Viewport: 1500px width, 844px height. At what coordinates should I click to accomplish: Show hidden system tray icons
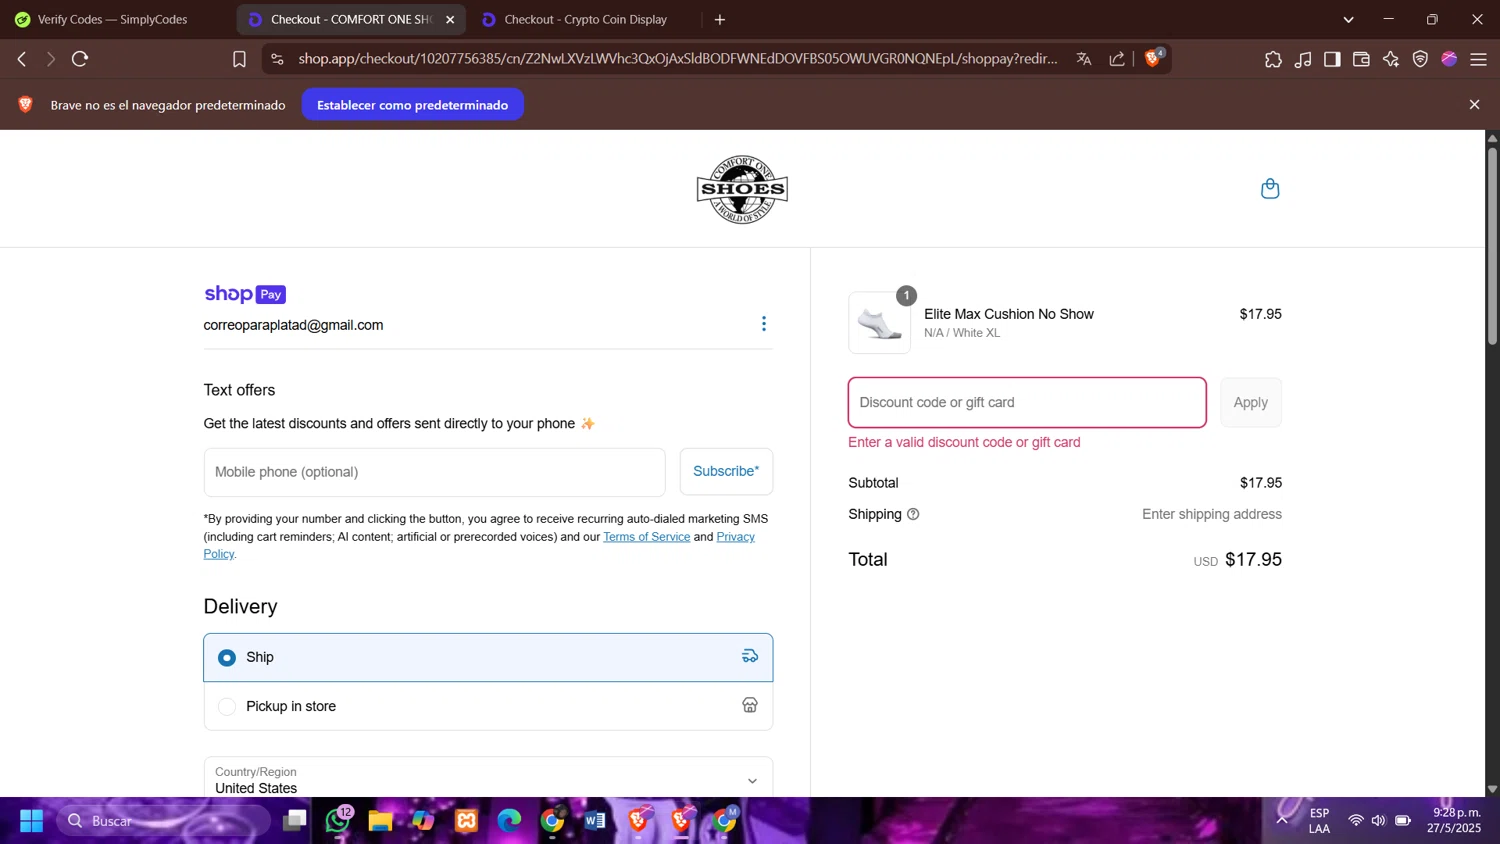point(1282,820)
